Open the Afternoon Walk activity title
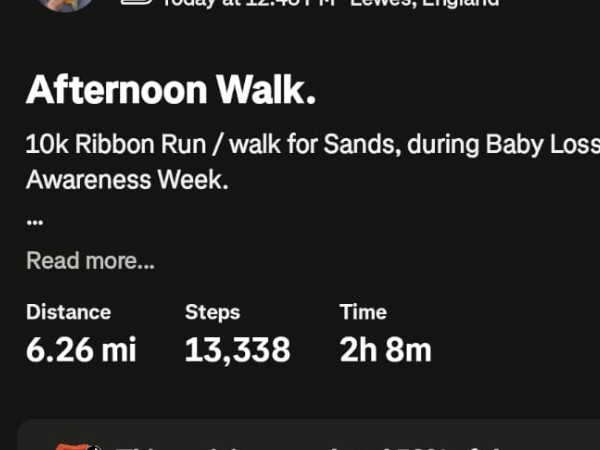The width and height of the screenshot is (600, 450). tap(171, 91)
